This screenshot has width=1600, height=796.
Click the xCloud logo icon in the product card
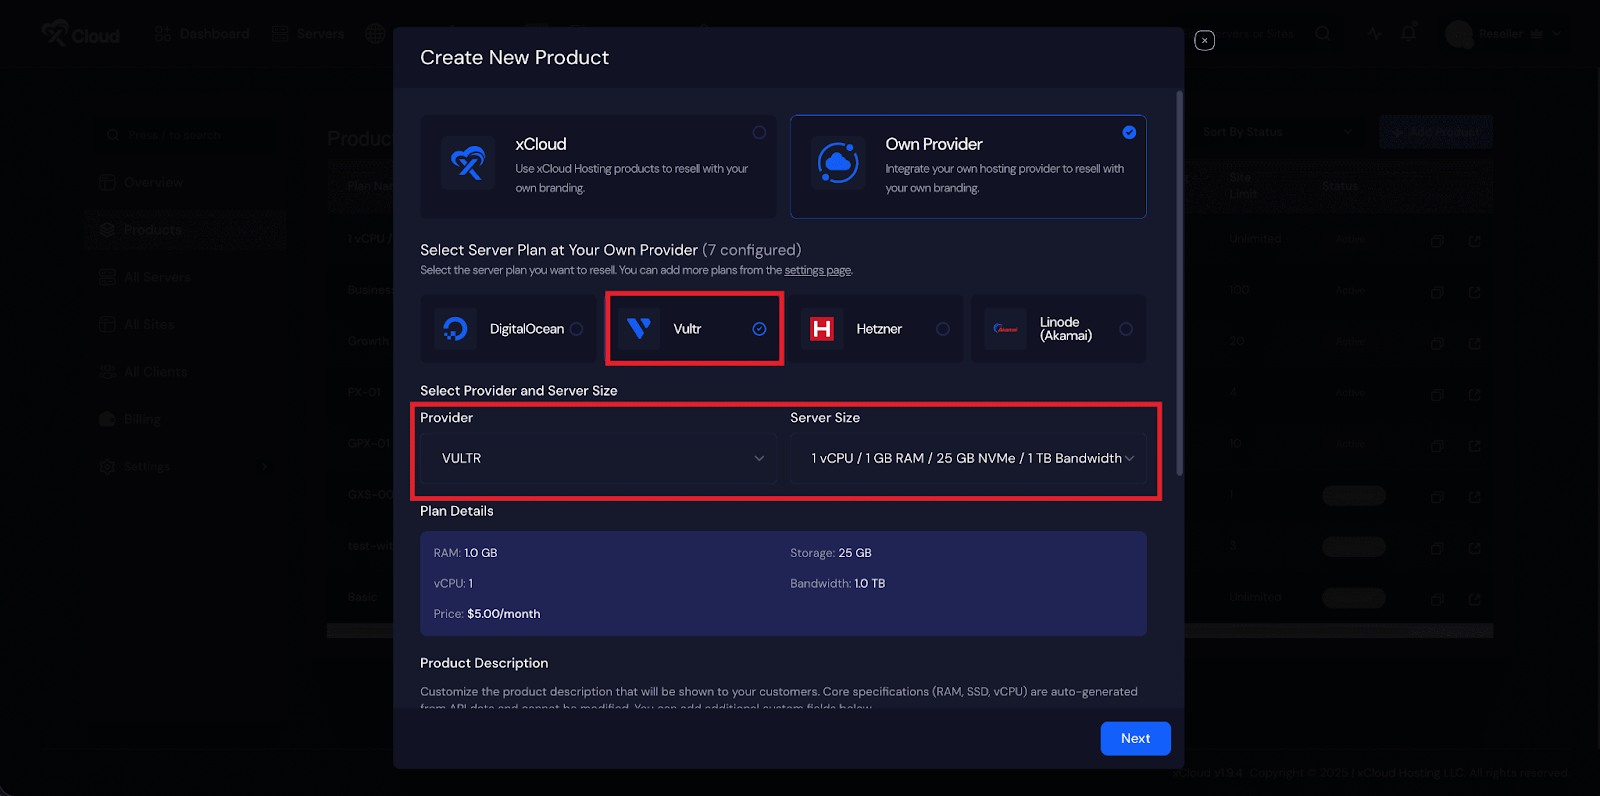point(467,163)
